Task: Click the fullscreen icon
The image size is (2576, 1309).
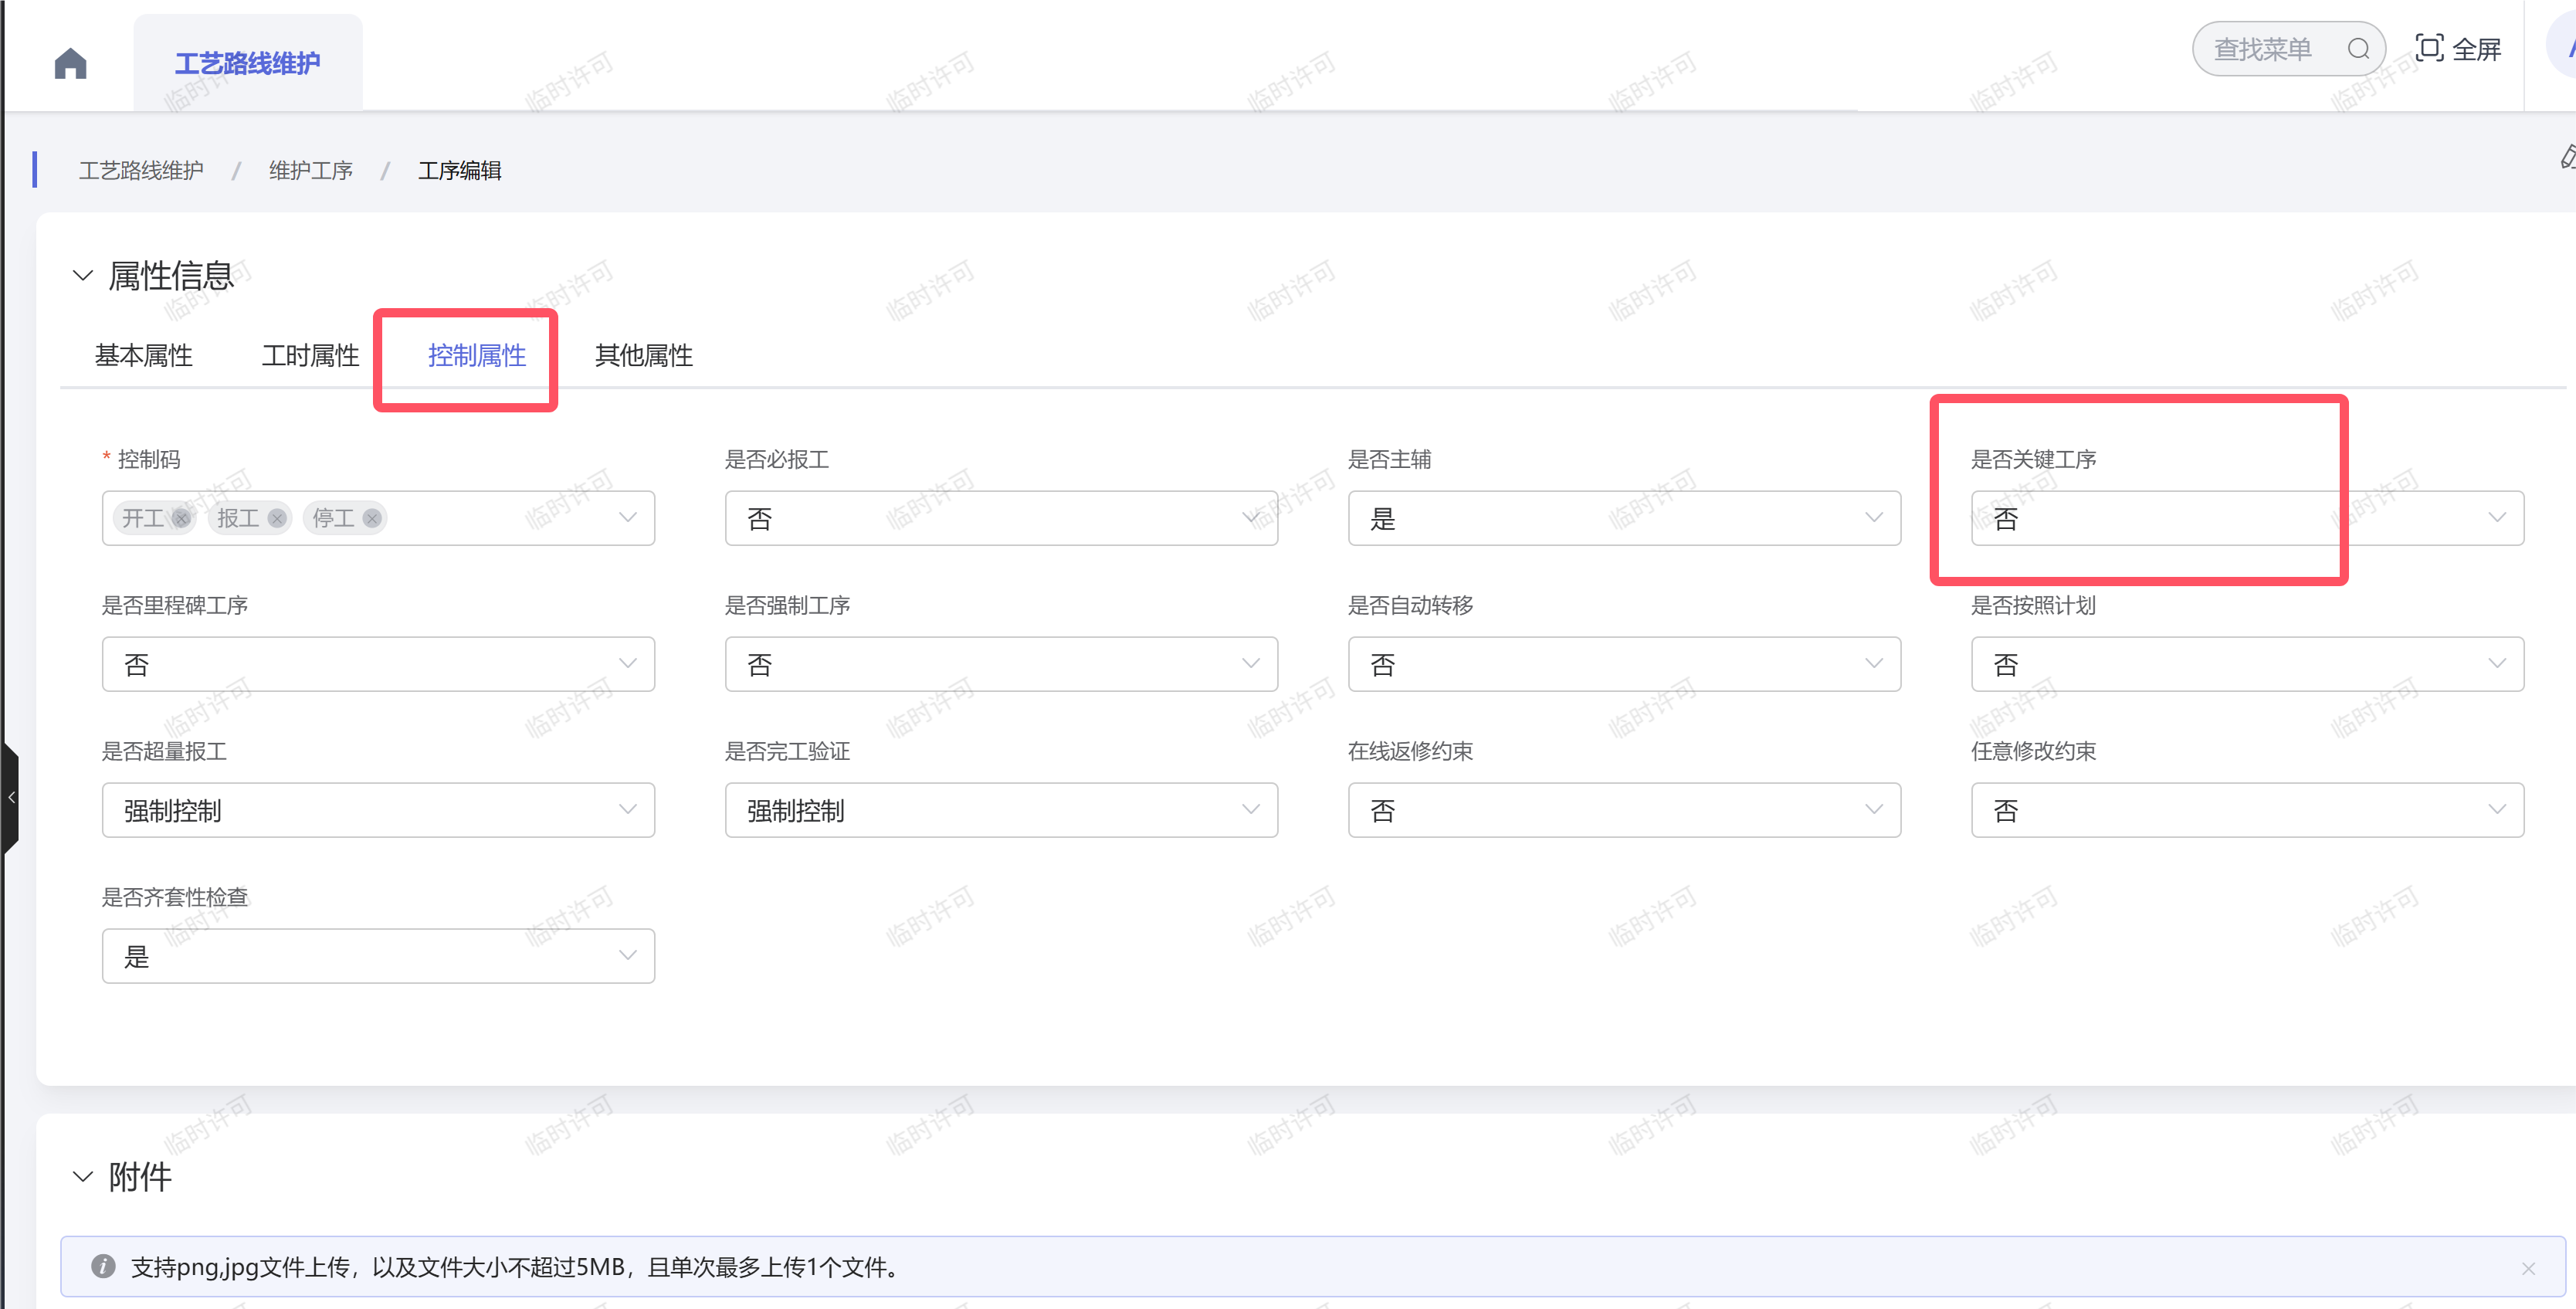Action: [x=2429, y=48]
